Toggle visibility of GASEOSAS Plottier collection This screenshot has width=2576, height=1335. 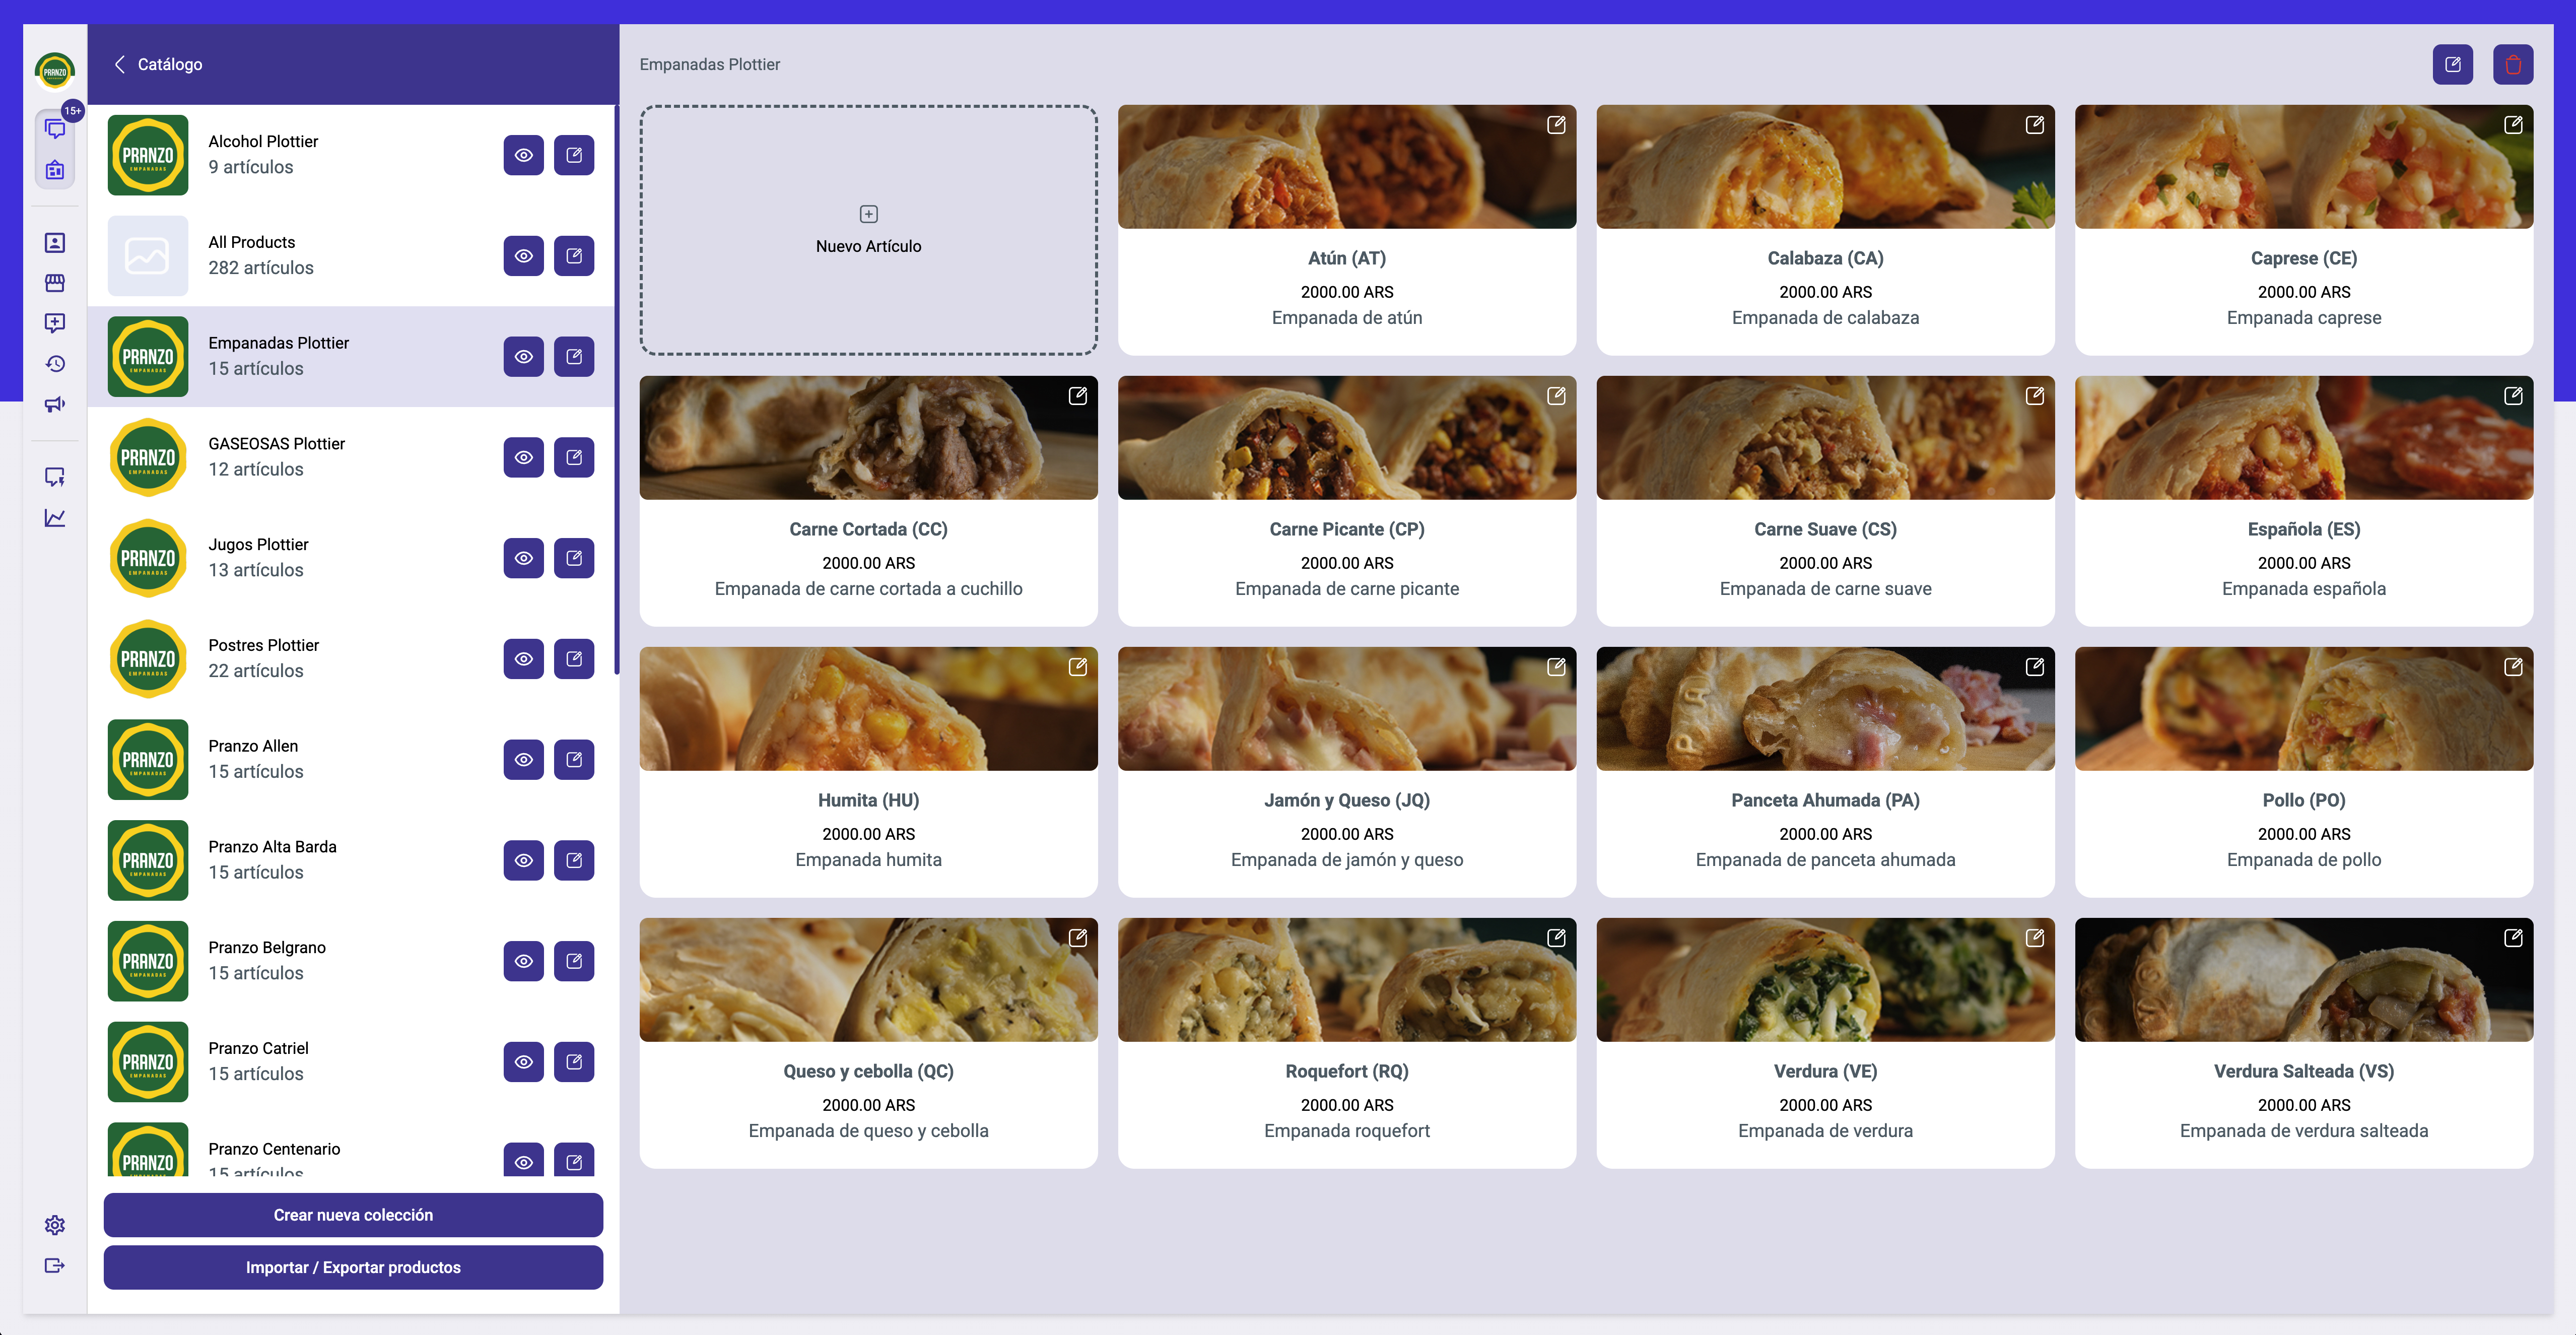(x=523, y=458)
